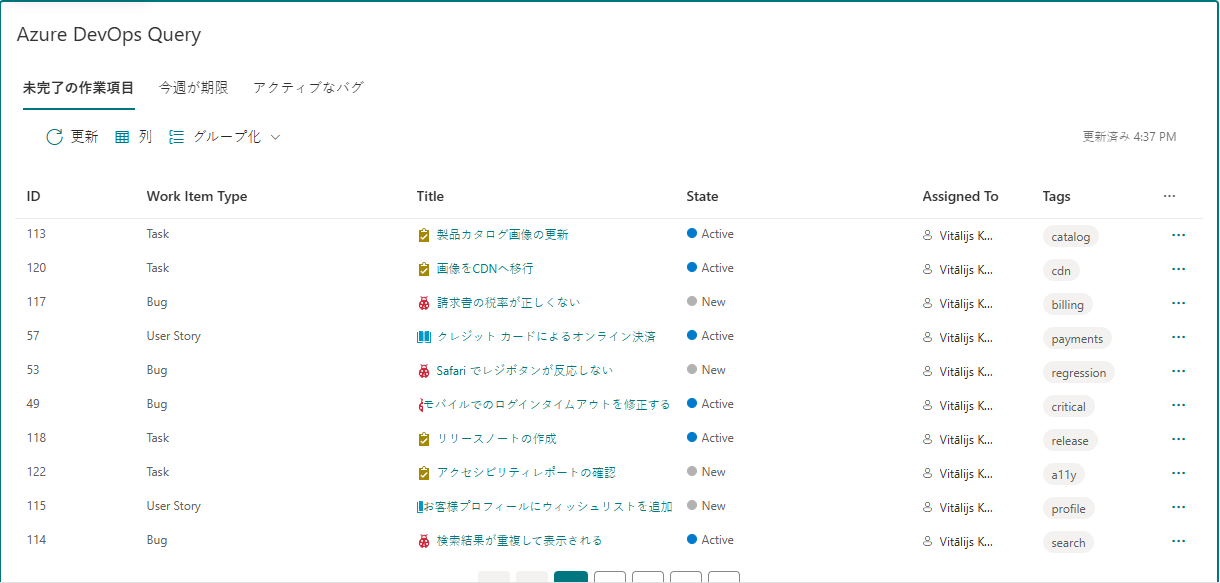Open bug Safari でレジボタンが反応しない

(x=525, y=371)
